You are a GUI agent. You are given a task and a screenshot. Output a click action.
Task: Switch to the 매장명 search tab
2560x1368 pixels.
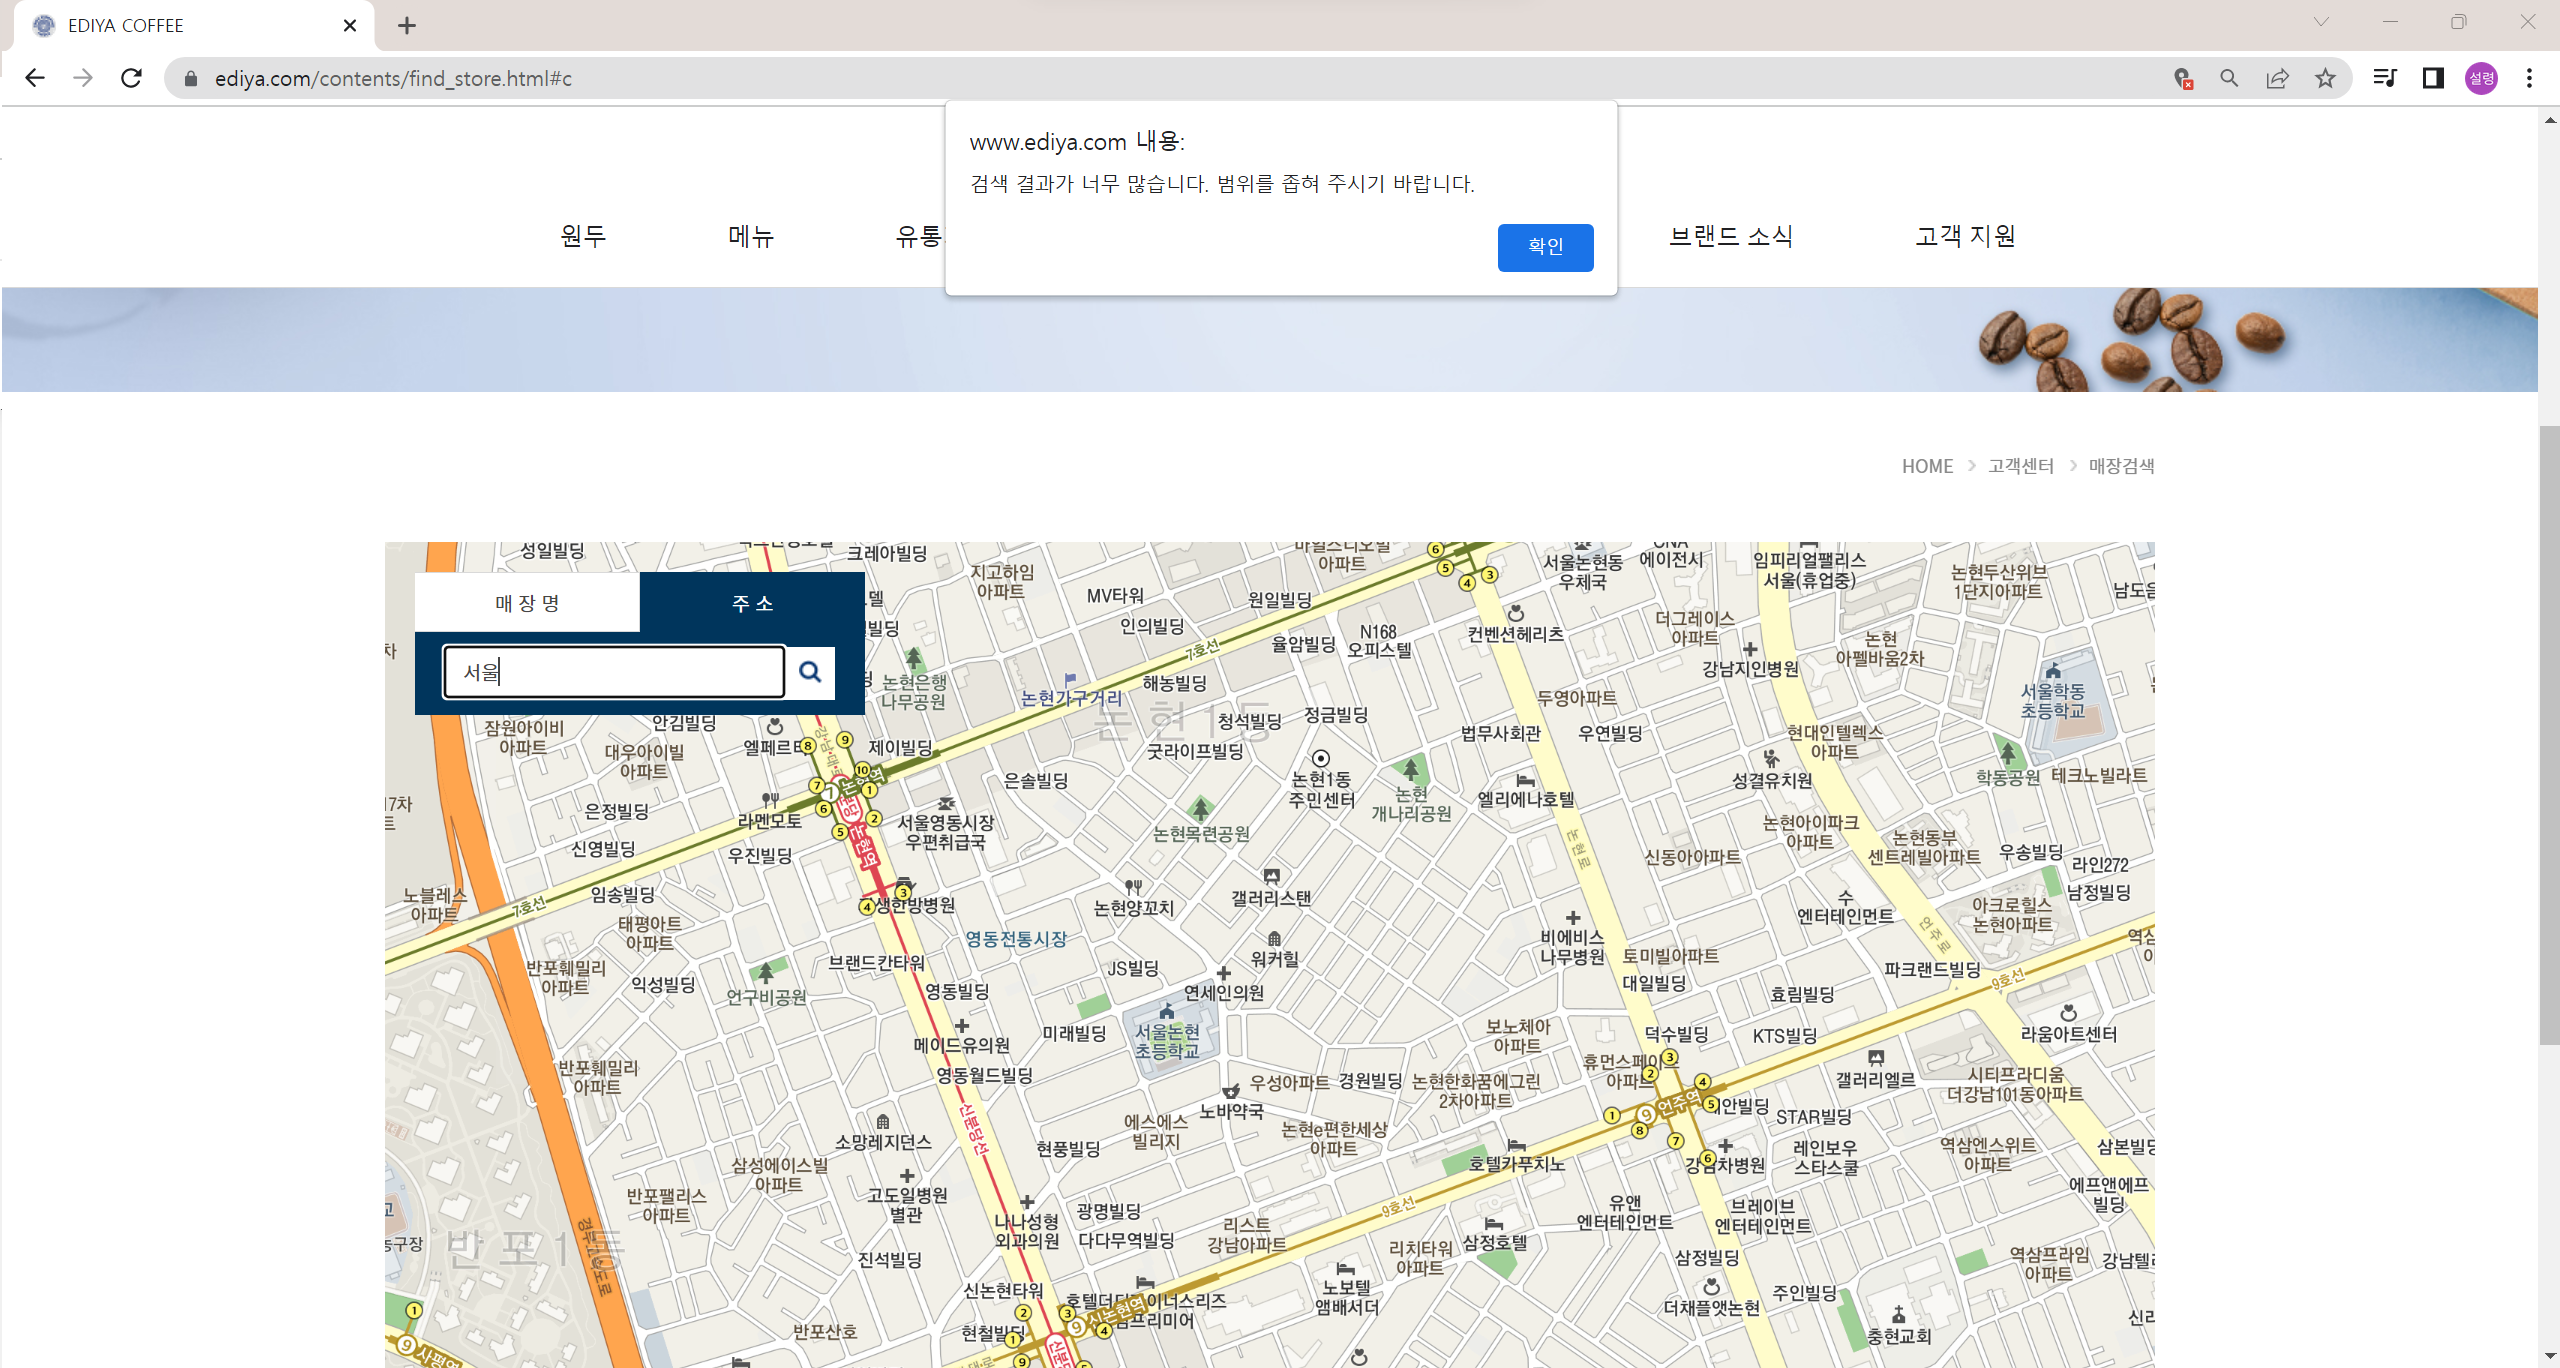pyautogui.click(x=527, y=603)
